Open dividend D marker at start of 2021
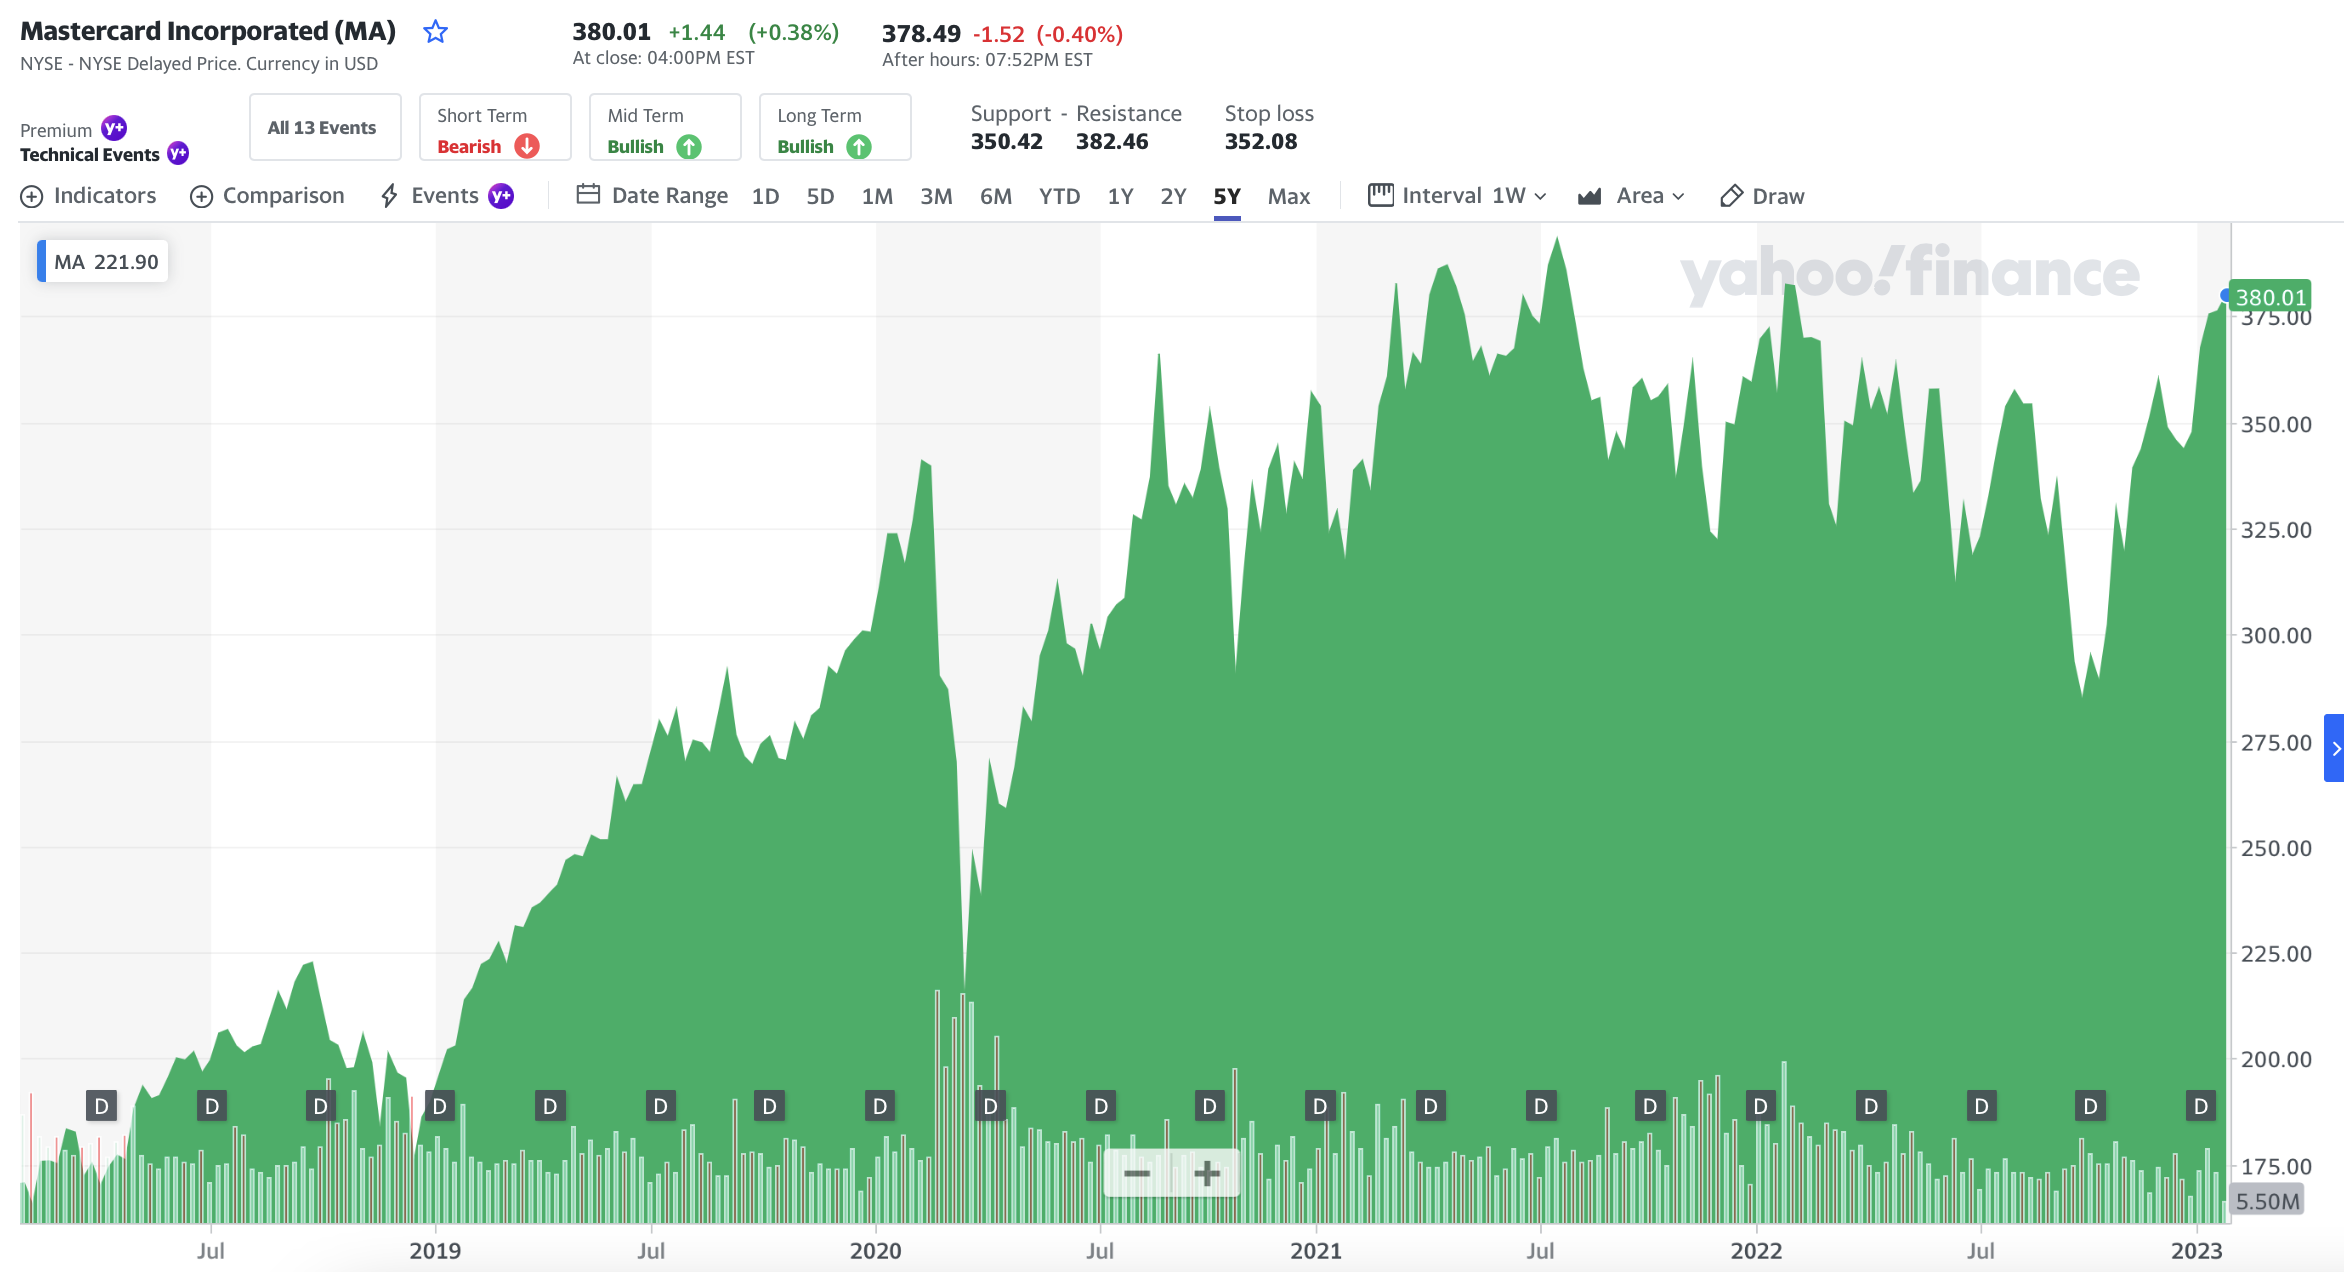The height and width of the screenshot is (1272, 2344). [1320, 1106]
